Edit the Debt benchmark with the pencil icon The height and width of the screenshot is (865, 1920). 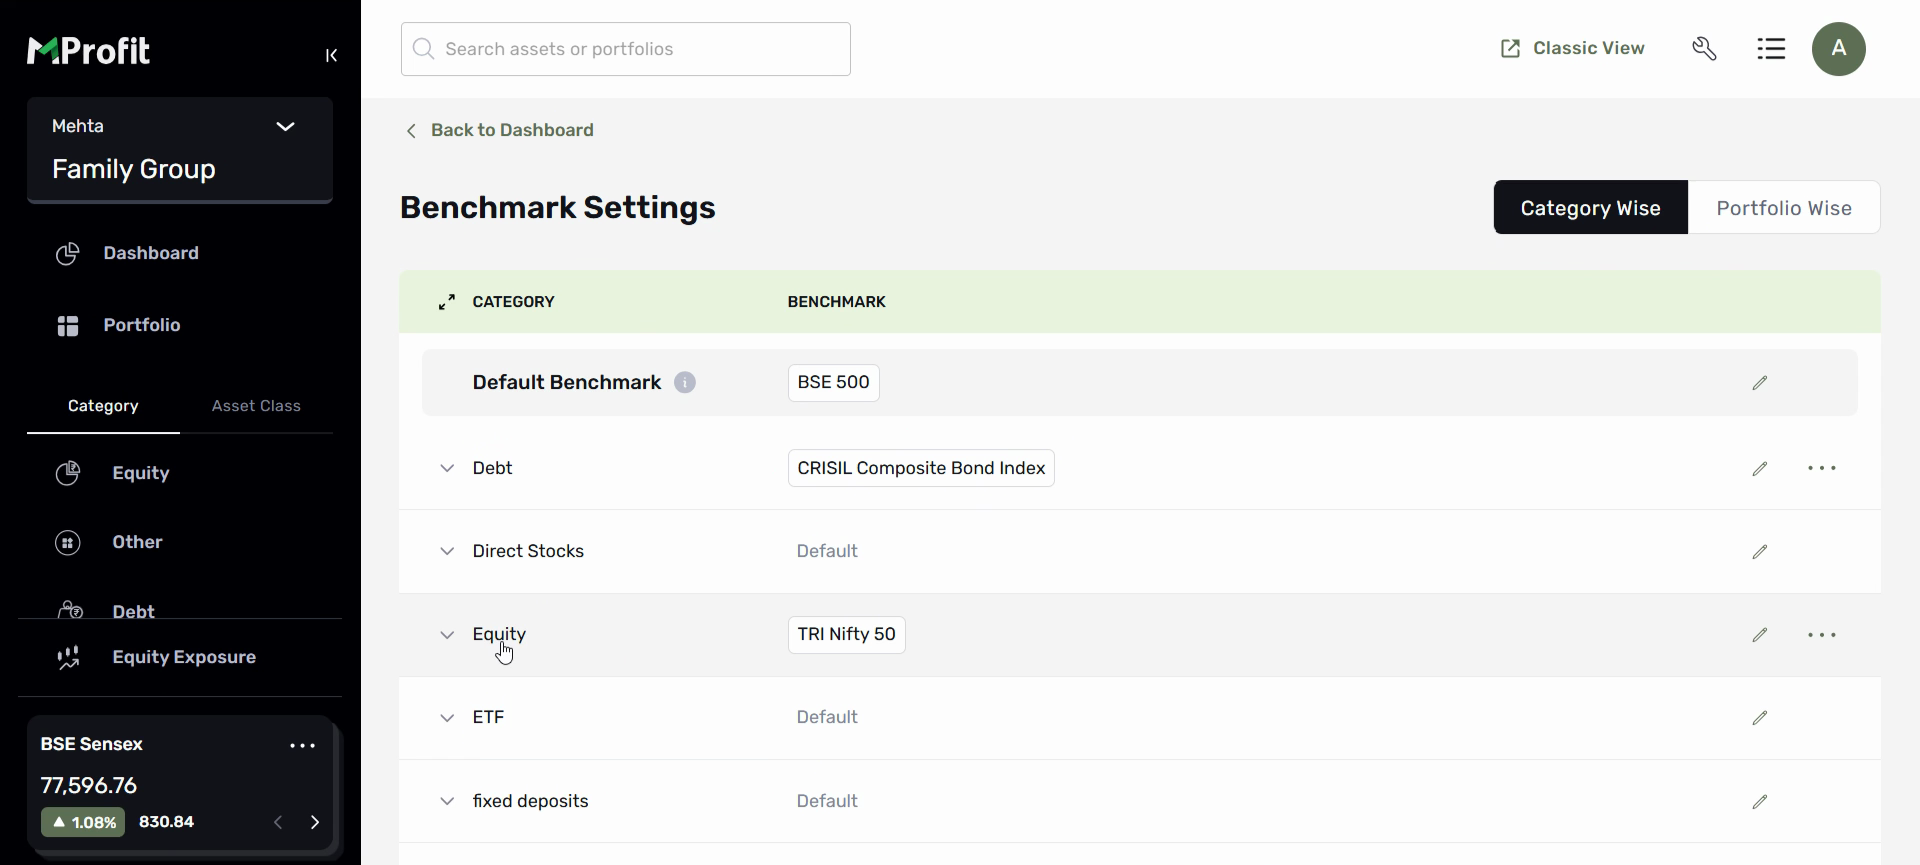[1760, 469]
